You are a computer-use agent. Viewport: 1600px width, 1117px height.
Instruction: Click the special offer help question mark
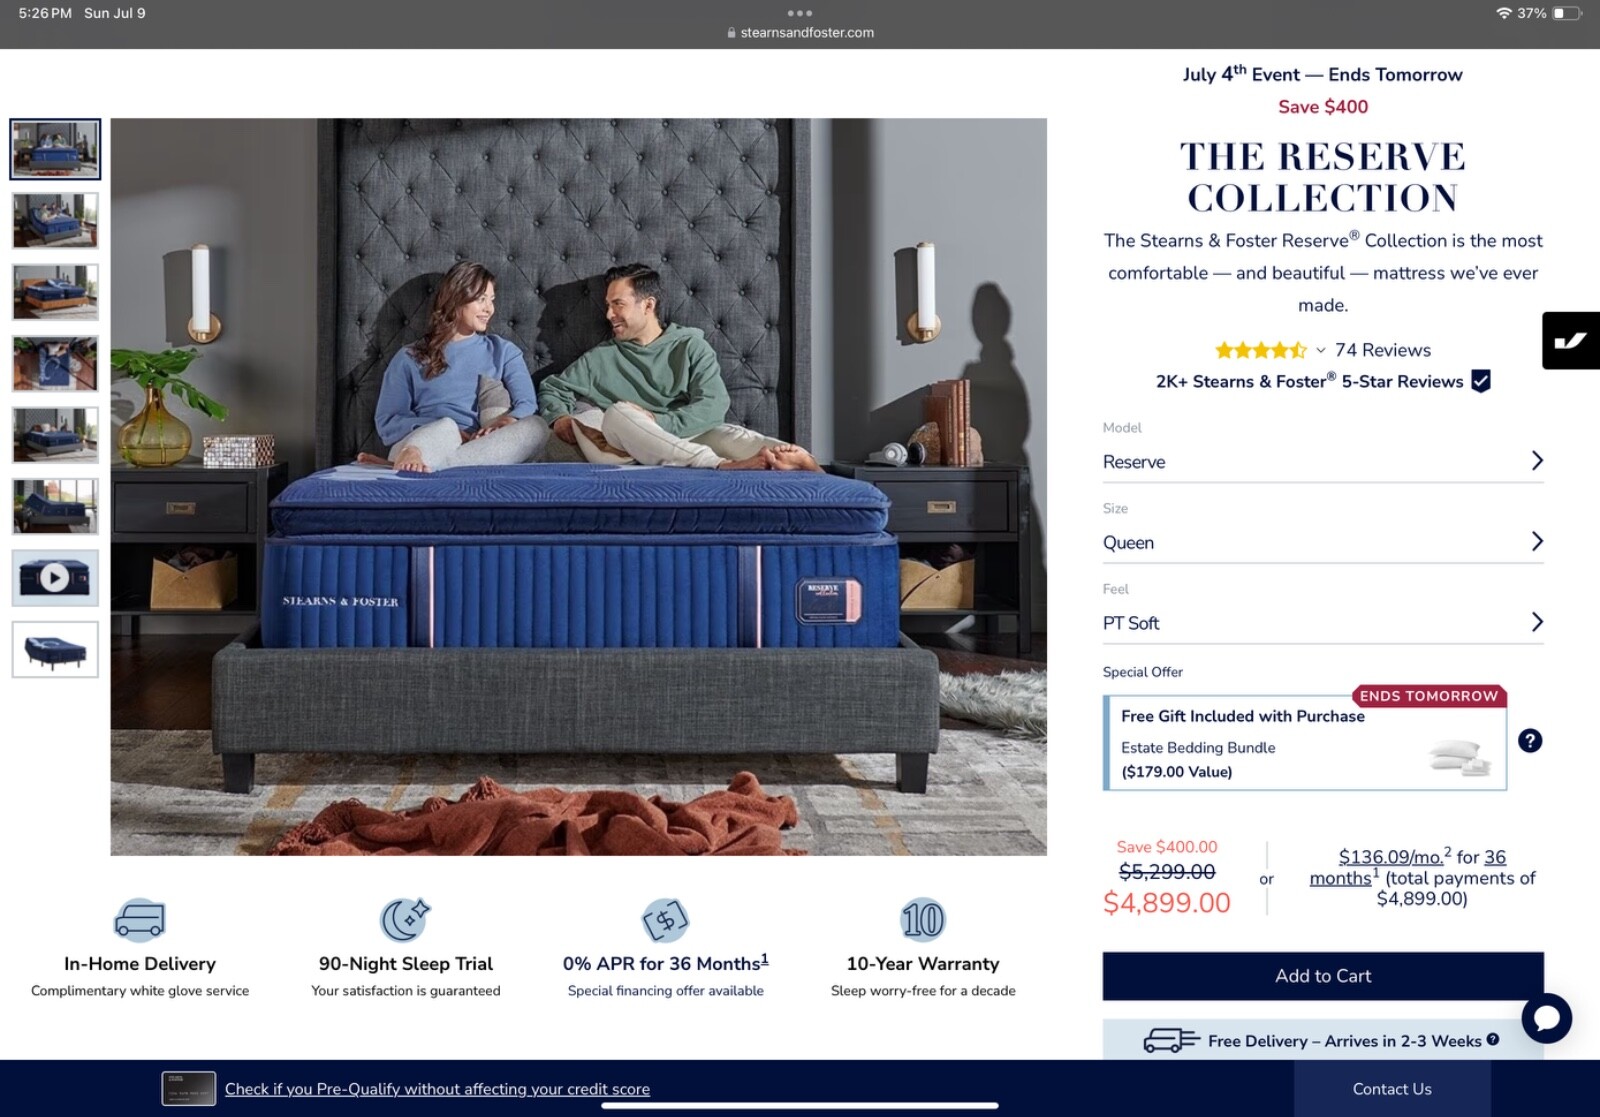(1530, 741)
